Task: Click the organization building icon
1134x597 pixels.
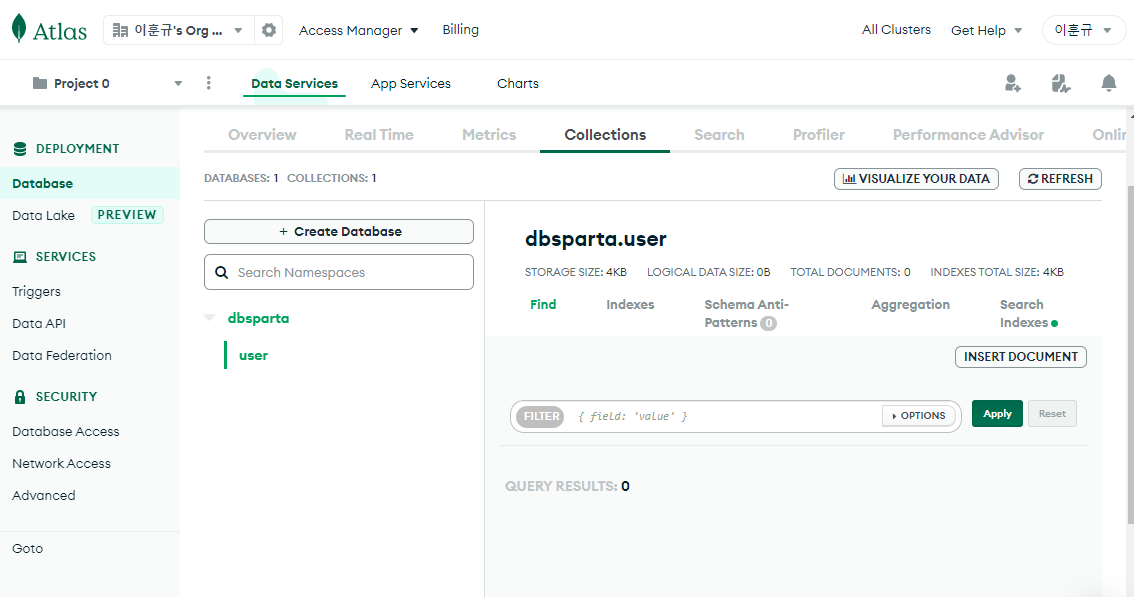Action: (x=120, y=30)
